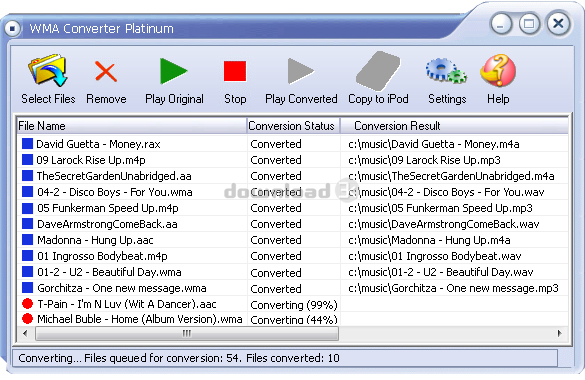Click blue icon beside Gorchitza - One new message.wma
This screenshot has height=380, width=585.
click(27, 288)
